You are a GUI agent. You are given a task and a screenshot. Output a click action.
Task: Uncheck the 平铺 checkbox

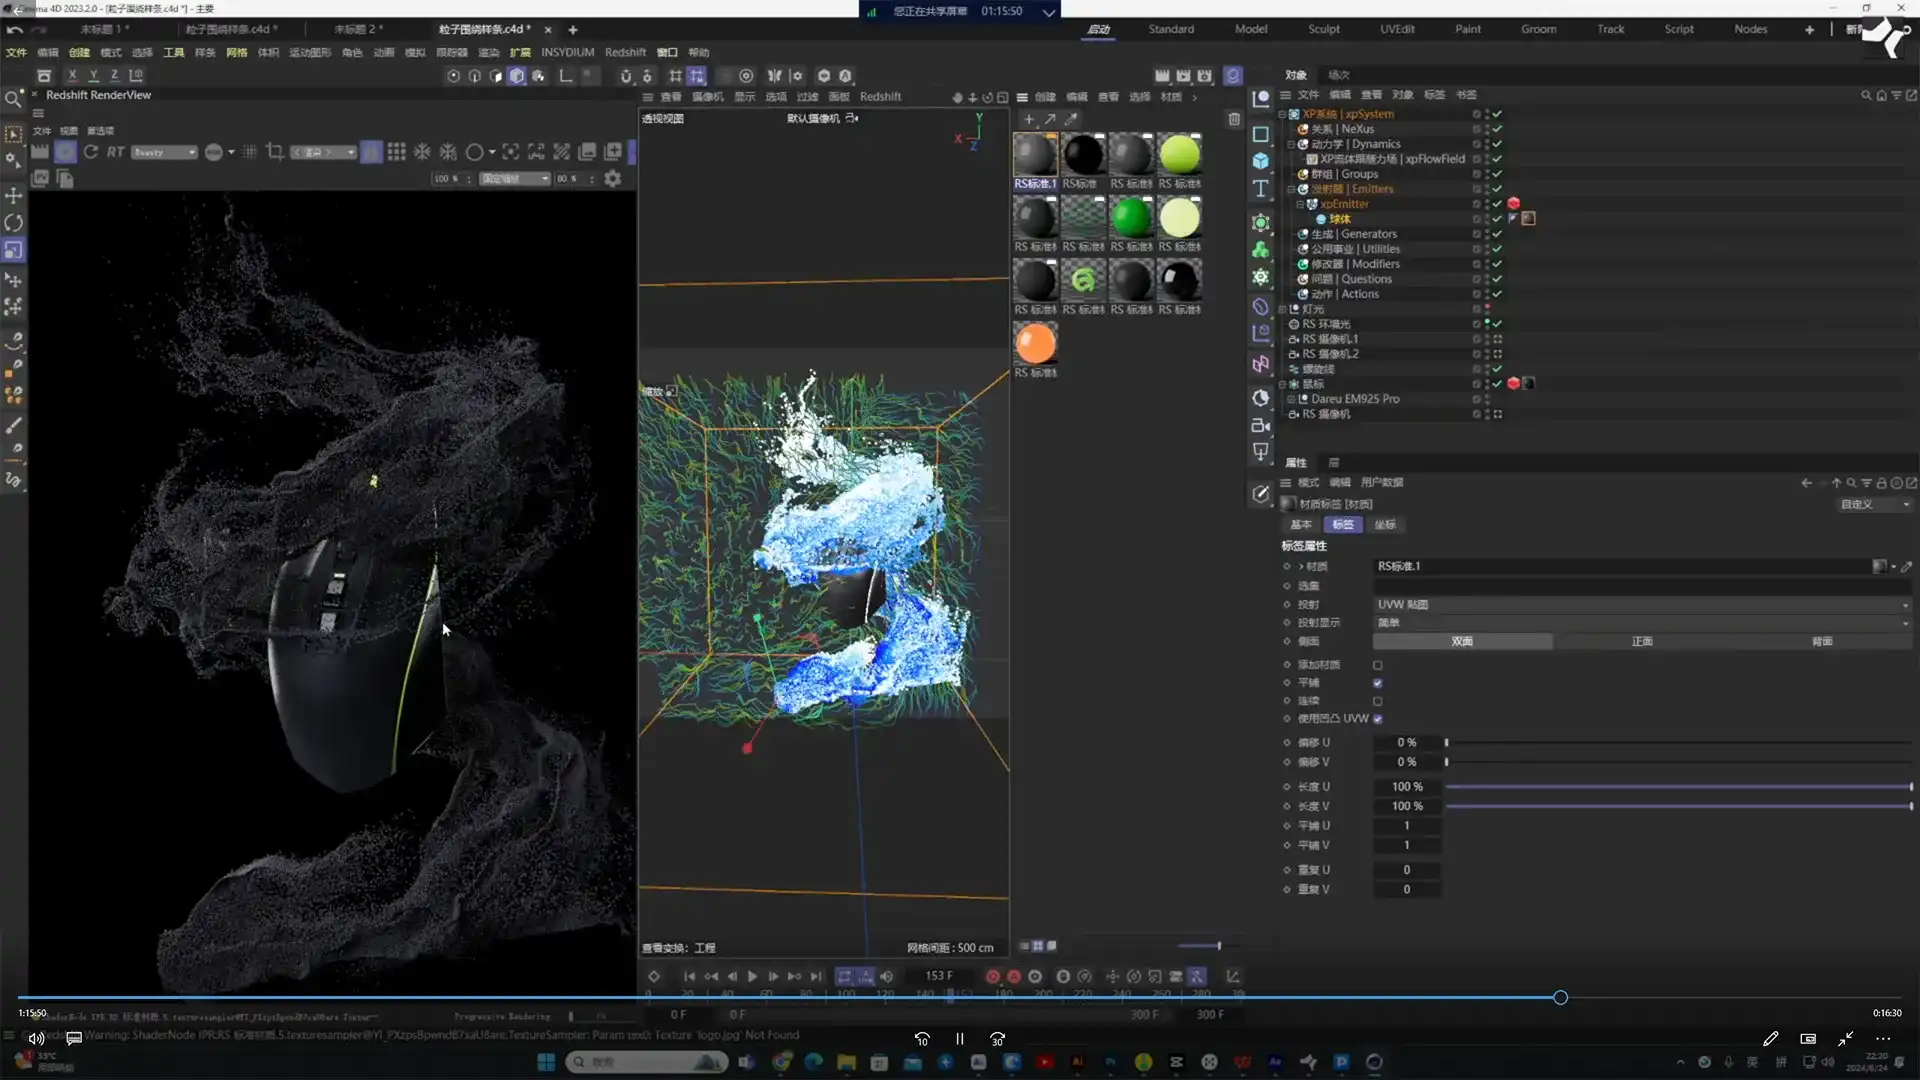click(1378, 683)
